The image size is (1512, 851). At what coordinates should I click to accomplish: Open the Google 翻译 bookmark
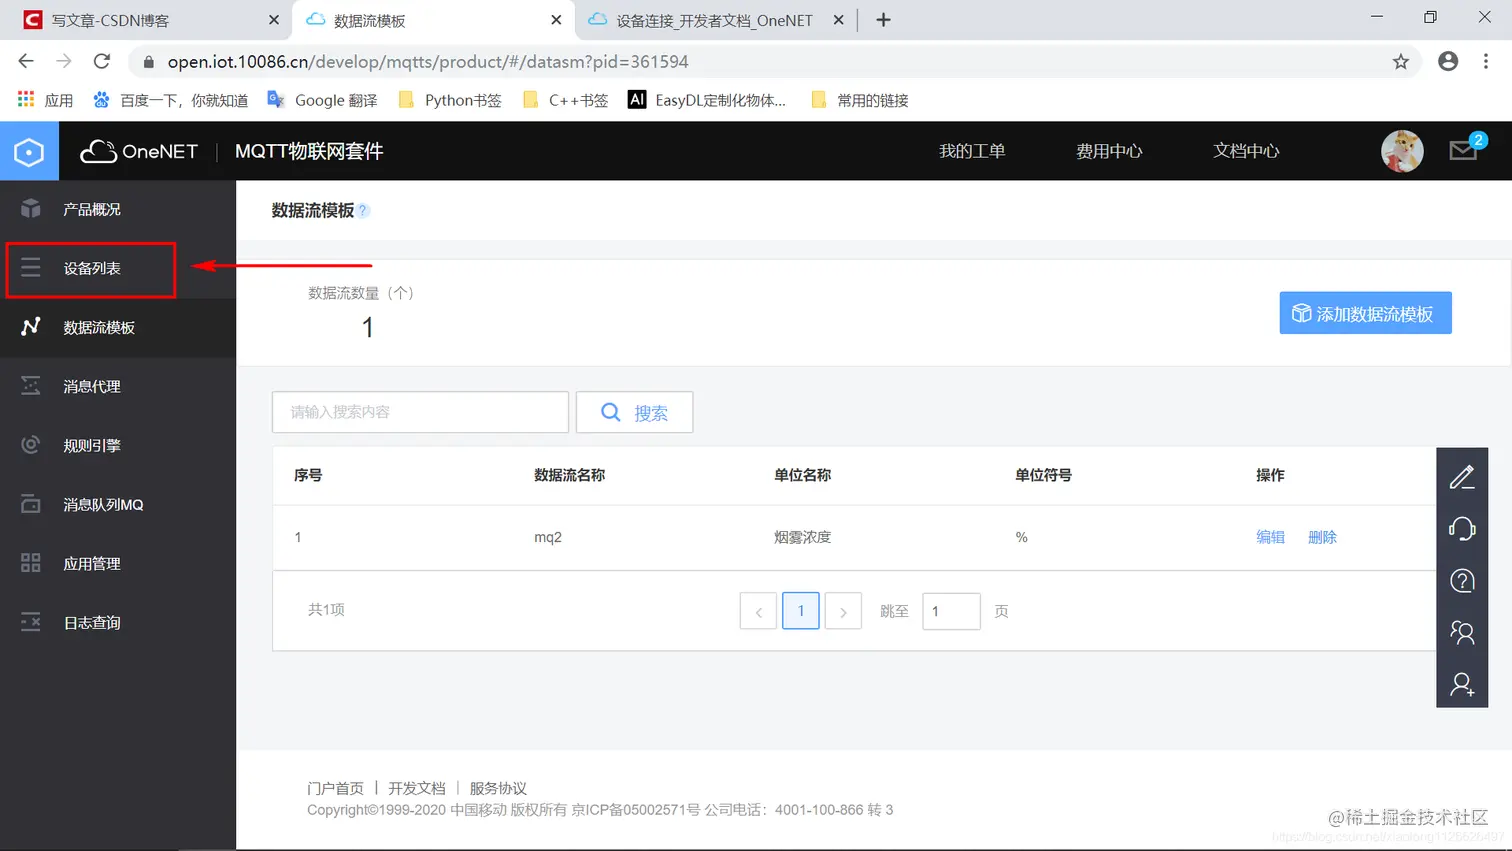click(x=322, y=100)
